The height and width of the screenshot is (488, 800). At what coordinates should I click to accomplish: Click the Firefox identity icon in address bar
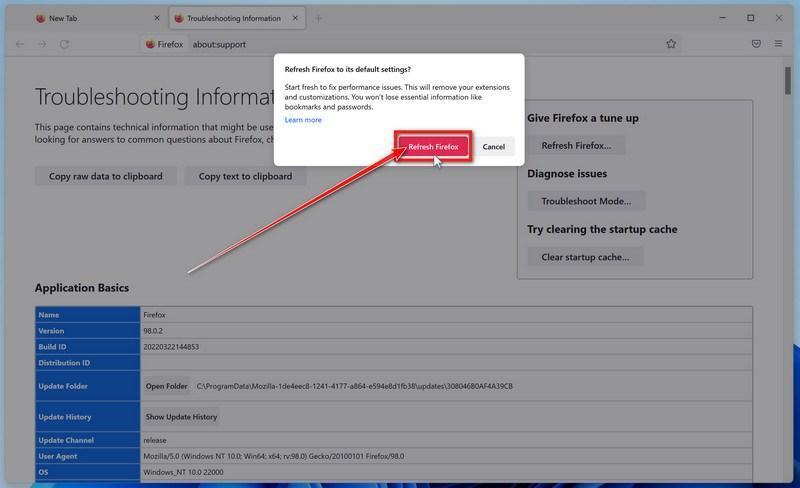point(164,44)
